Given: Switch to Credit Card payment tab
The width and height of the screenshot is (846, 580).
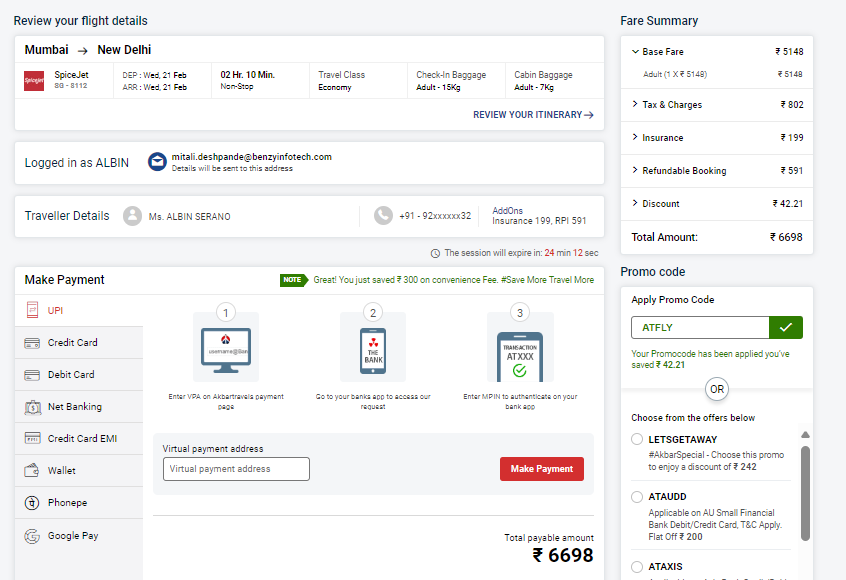Looking at the screenshot, I should pyautogui.click(x=73, y=343).
